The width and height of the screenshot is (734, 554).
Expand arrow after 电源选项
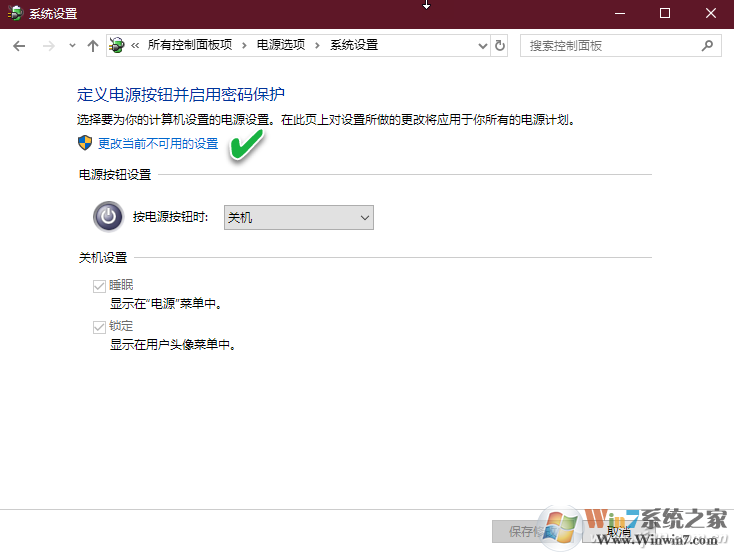coord(317,45)
